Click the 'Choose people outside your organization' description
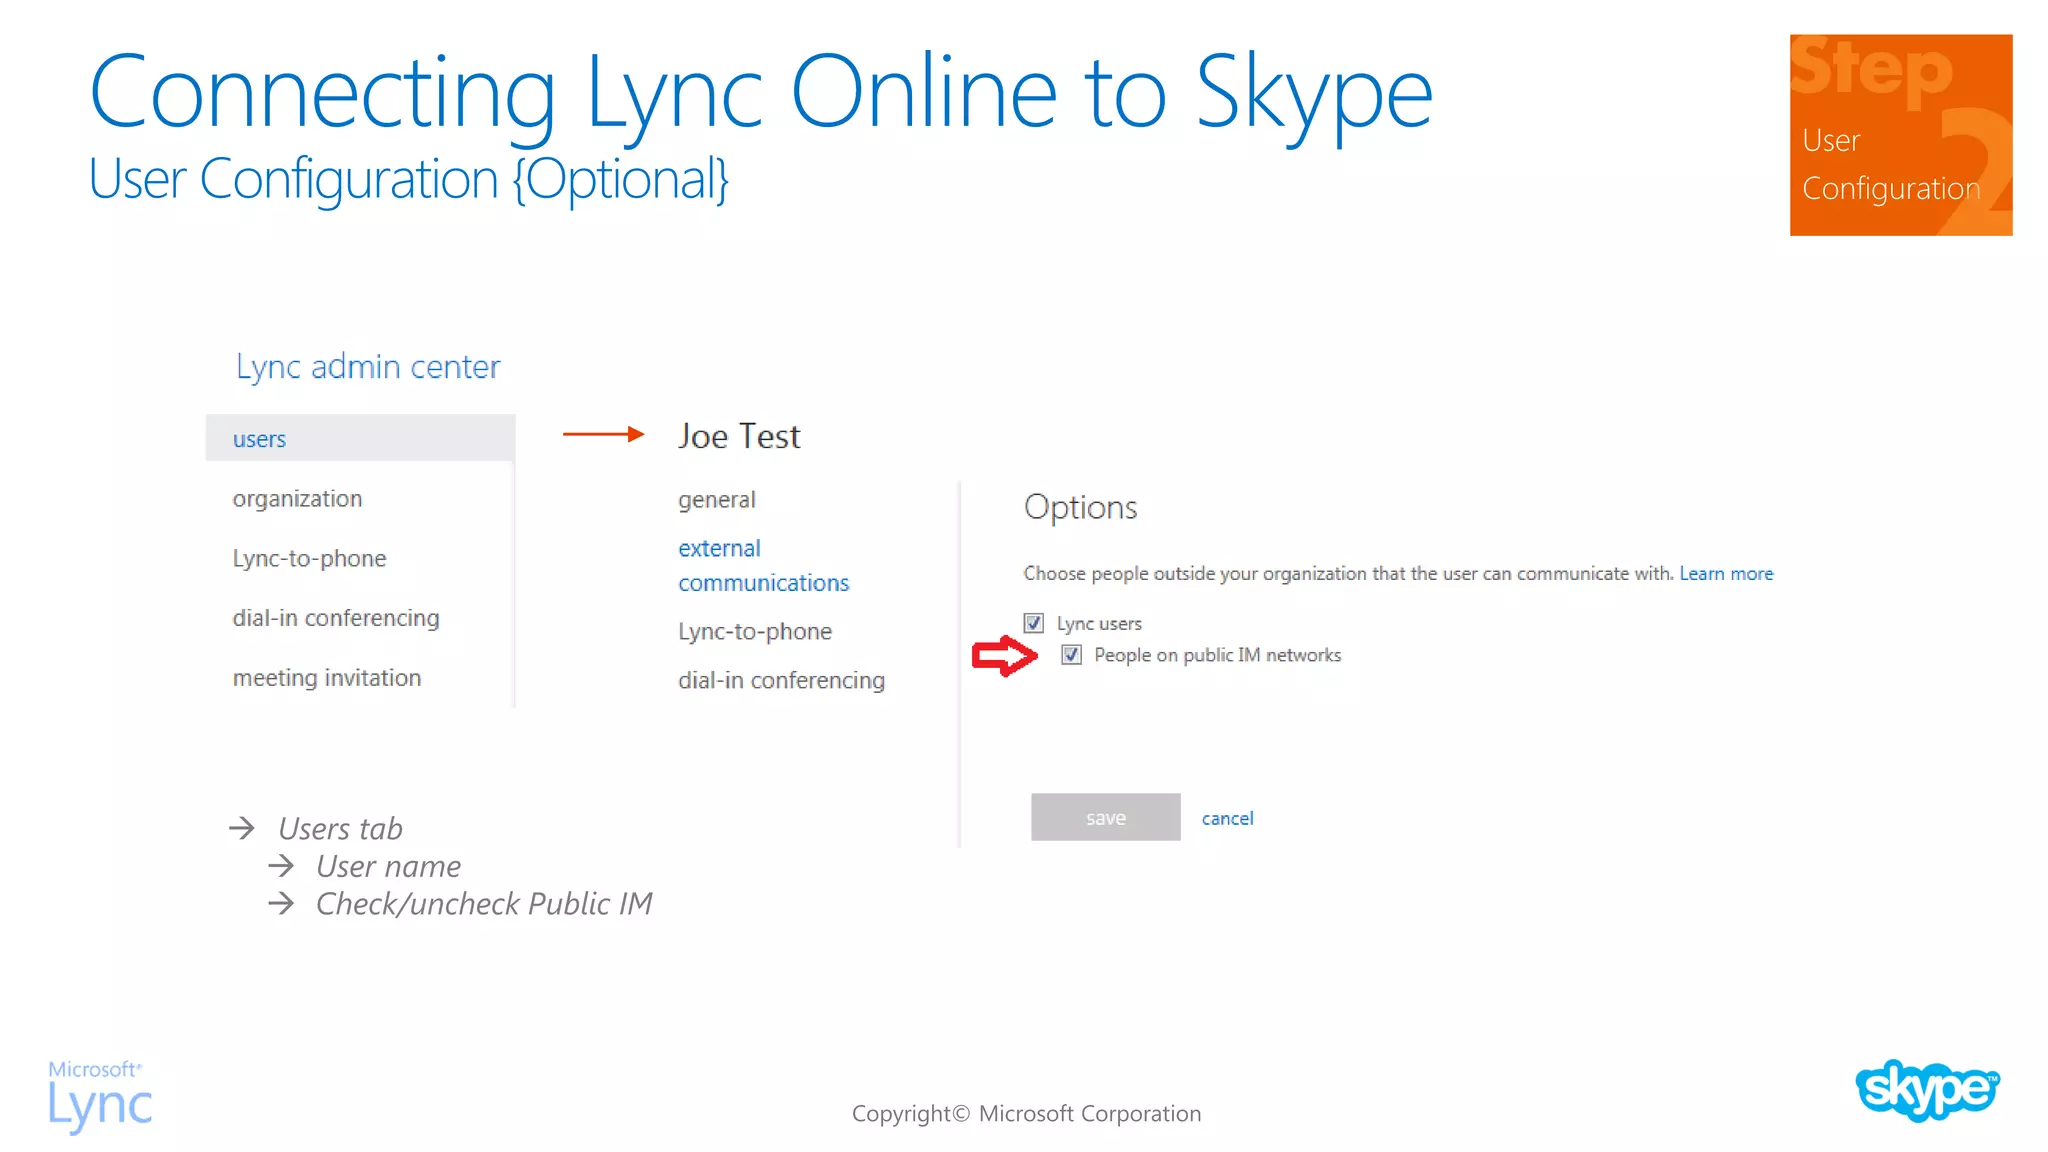The image size is (2048, 1152). (x=1348, y=573)
